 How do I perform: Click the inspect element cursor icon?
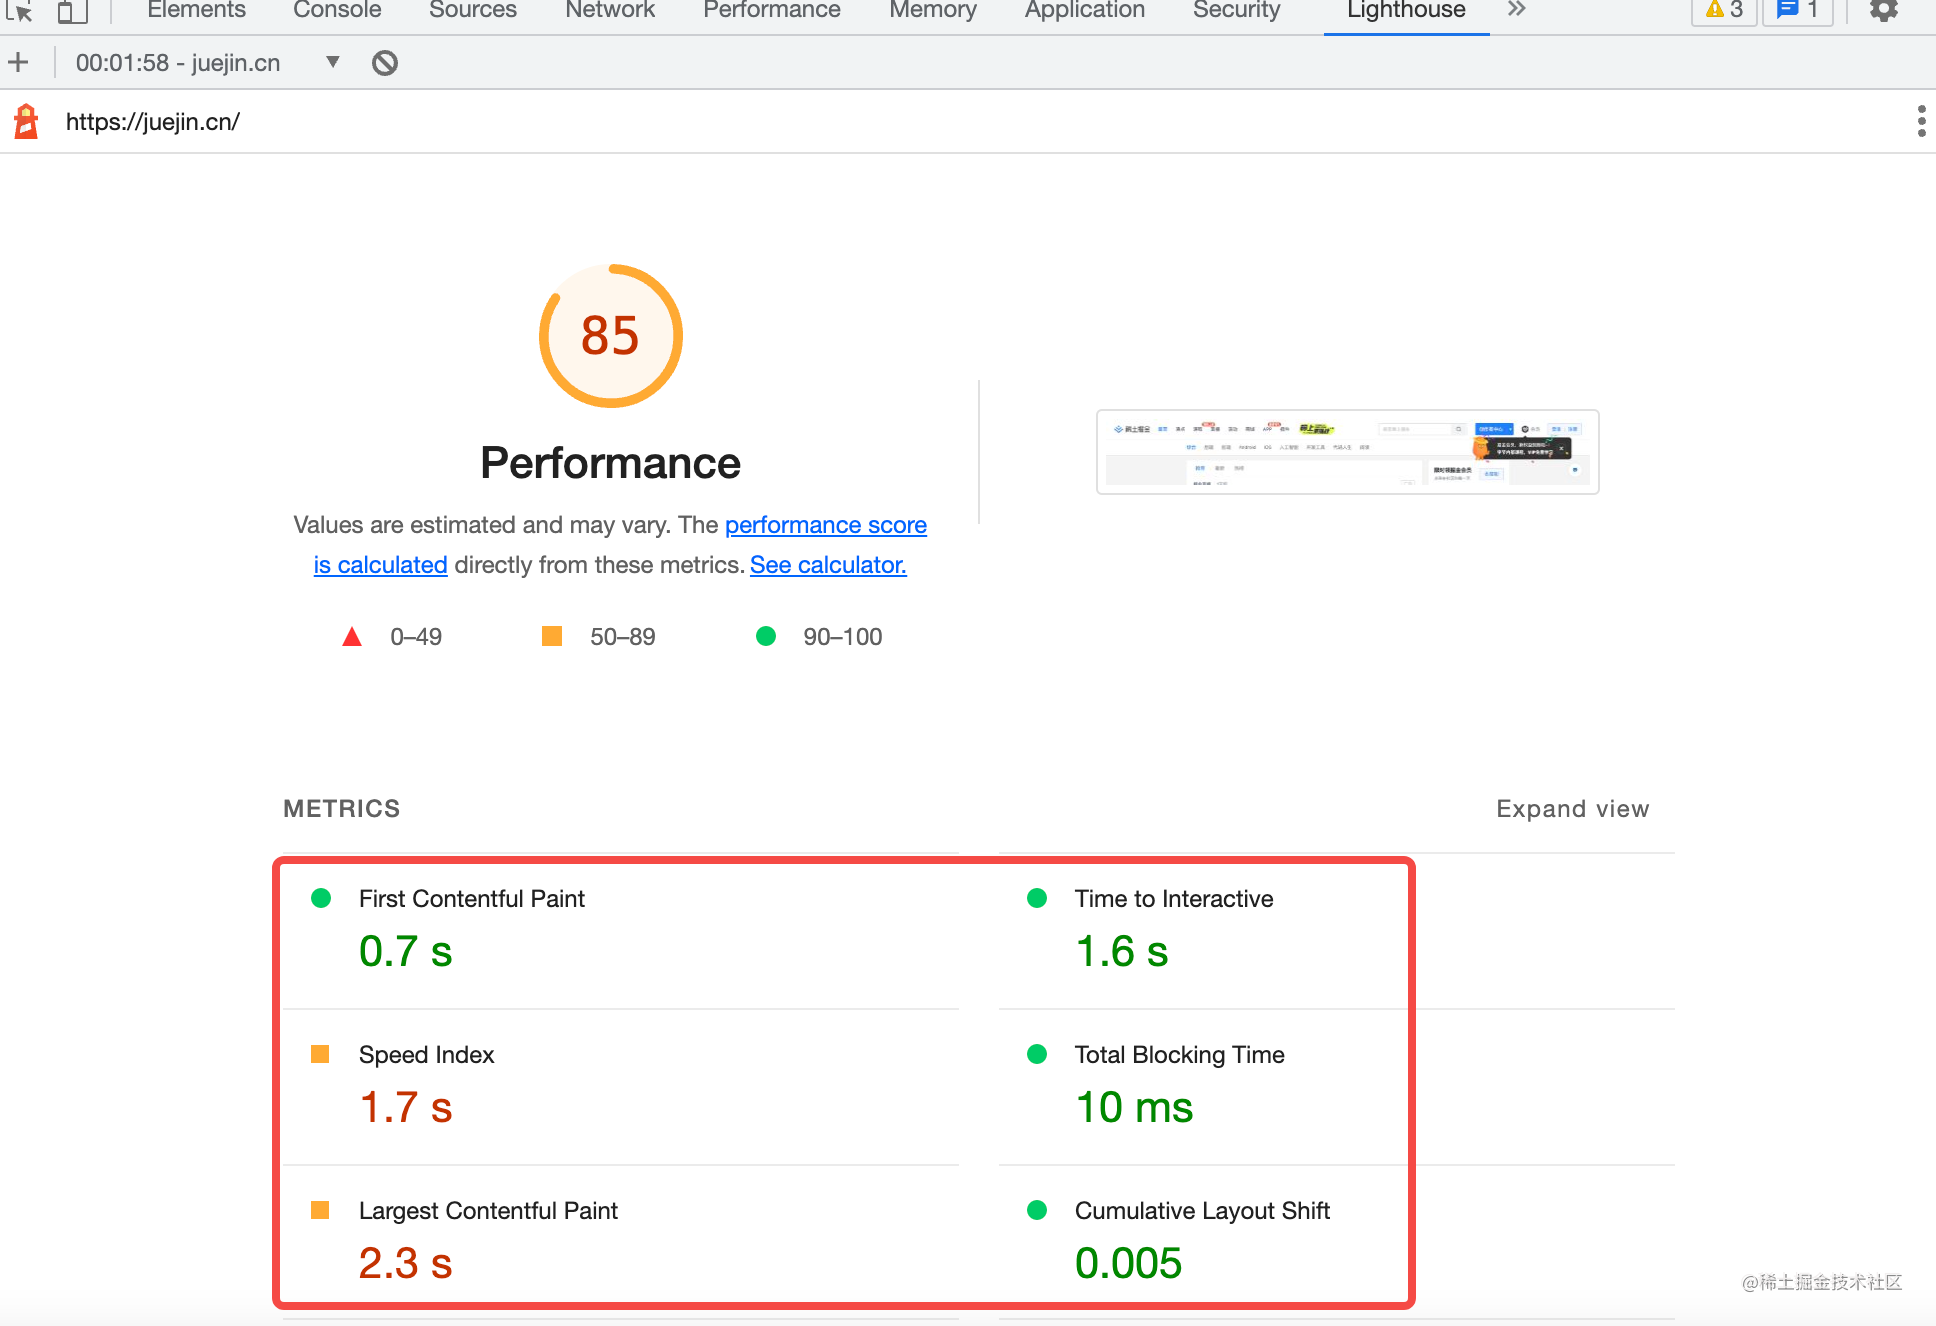coord(20,11)
